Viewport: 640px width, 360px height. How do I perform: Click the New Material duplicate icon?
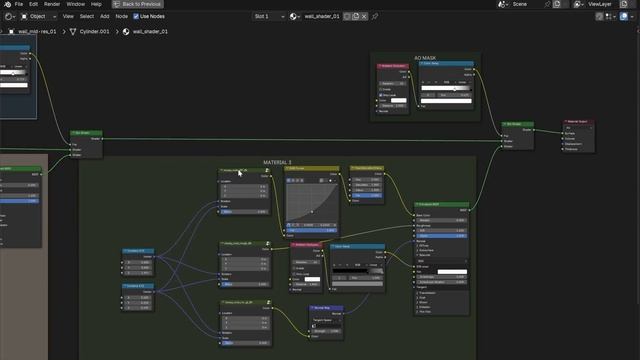(356, 16)
